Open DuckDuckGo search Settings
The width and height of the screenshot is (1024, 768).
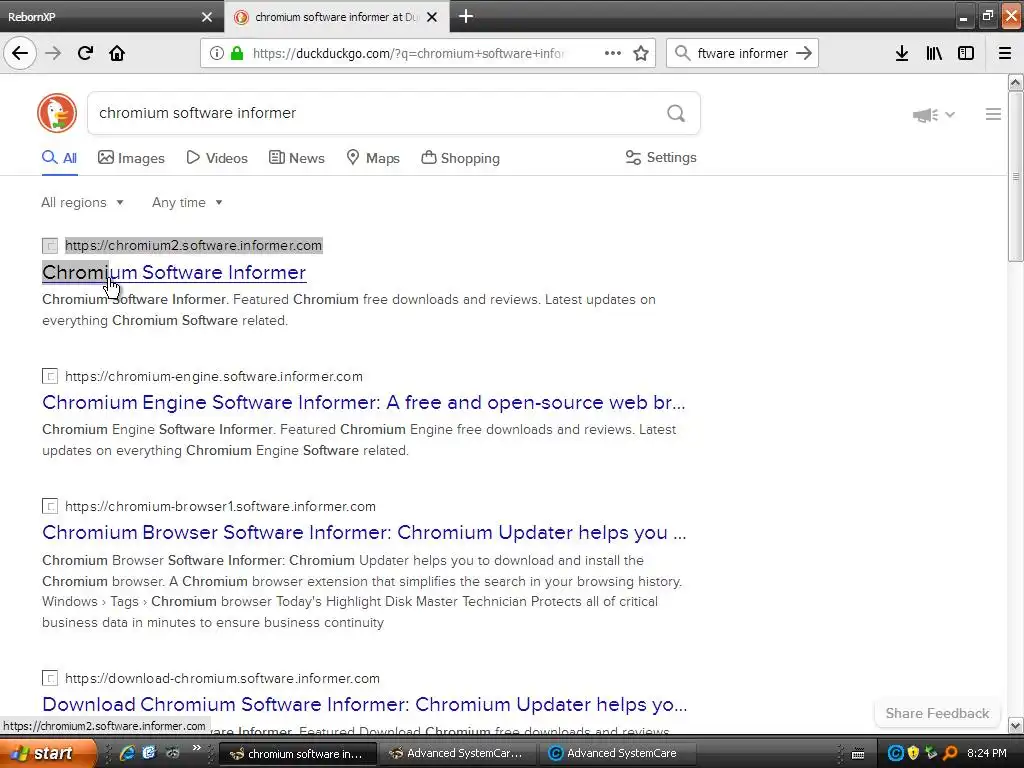[x=661, y=157]
